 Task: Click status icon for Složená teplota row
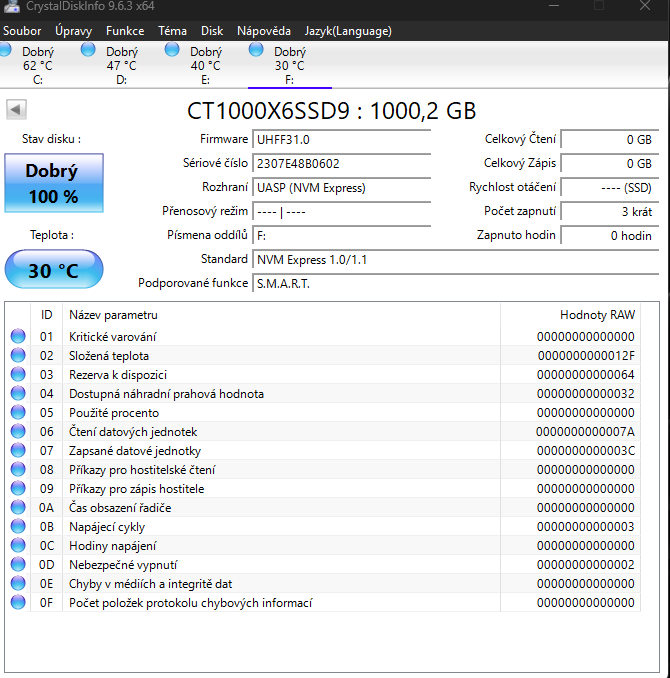pos(18,355)
